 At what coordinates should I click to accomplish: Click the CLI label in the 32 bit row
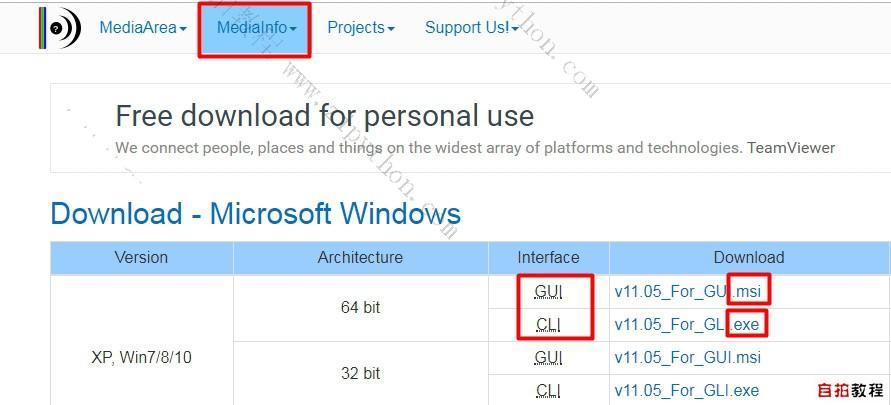pyautogui.click(x=548, y=390)
